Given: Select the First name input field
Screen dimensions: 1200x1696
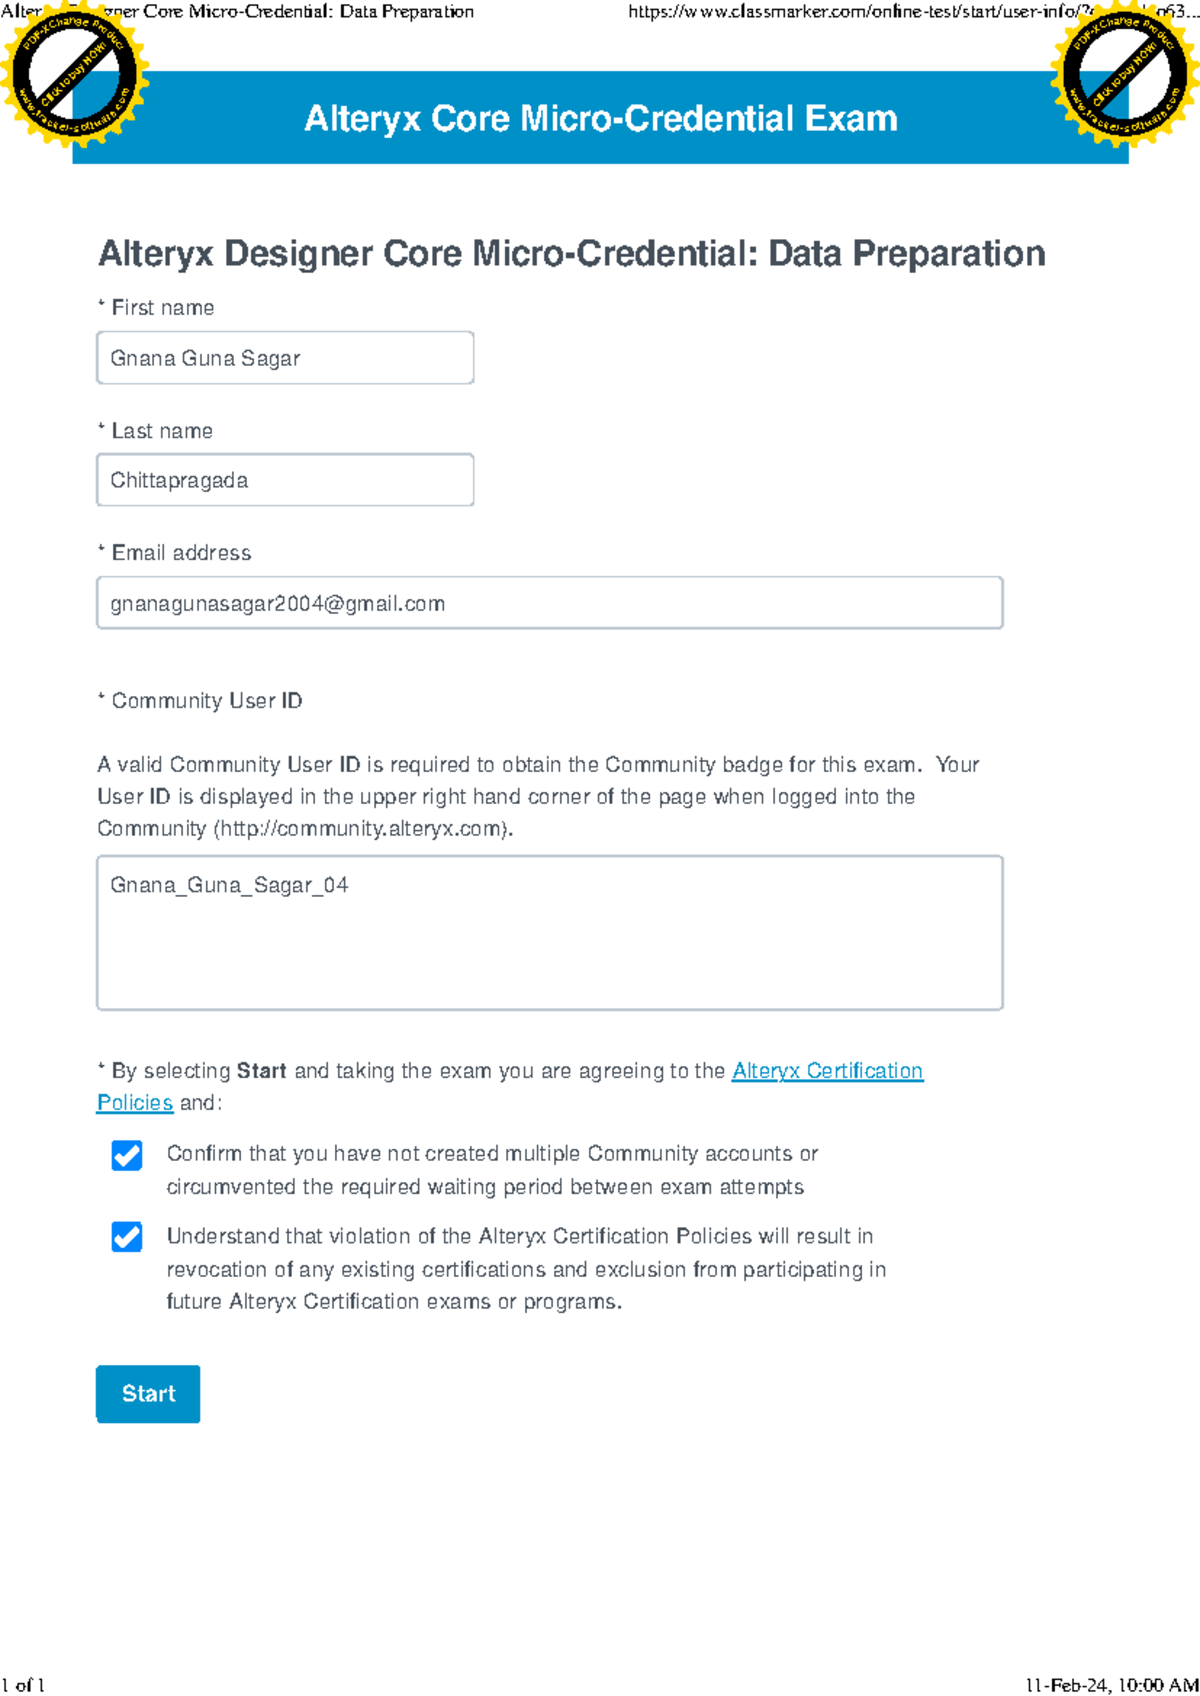Looking at the screenshot, I should click(284, 357).
